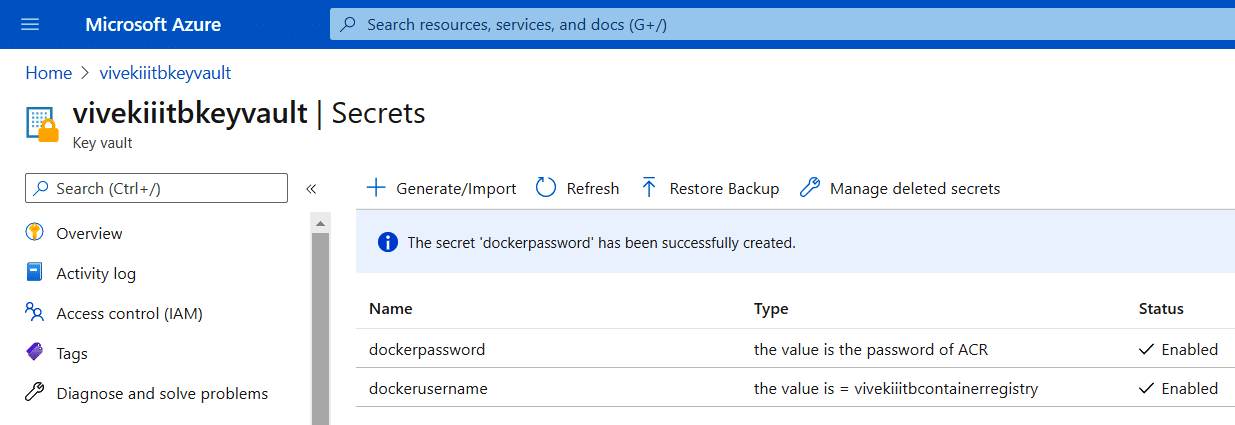
Task: Open the Azure portal hamburger menu
Action: 30,24
